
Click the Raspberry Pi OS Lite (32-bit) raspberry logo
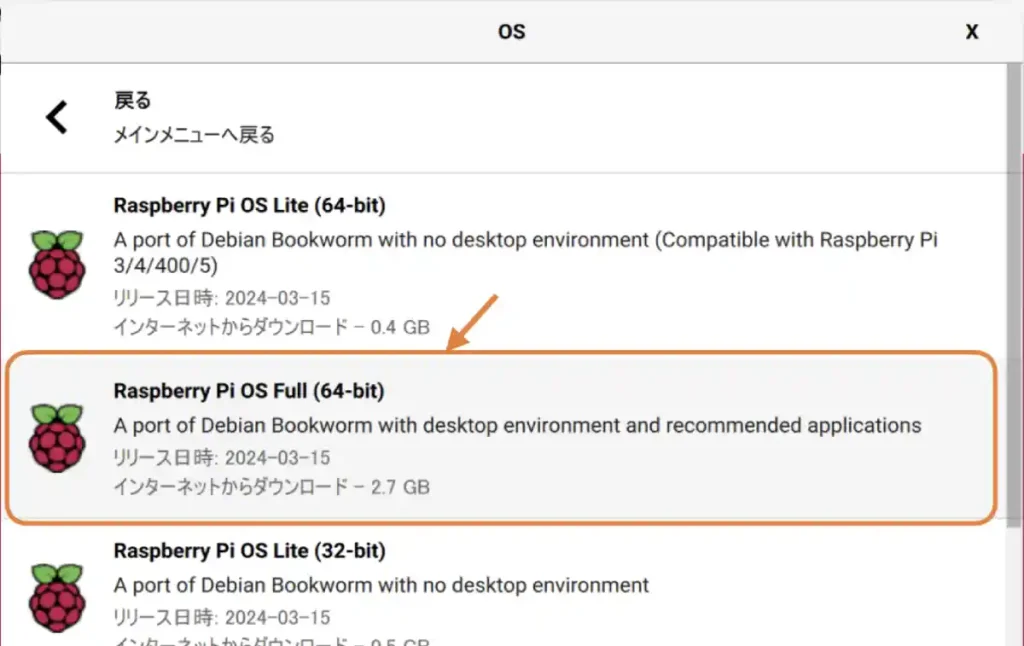coord(57,598)
